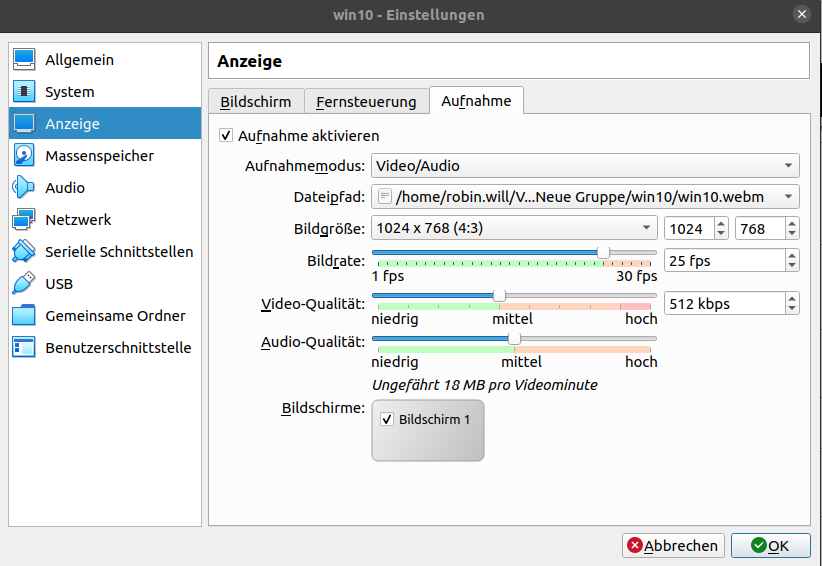The image size is (822, 566).
Task: Disable the Aufnahme aktivieren checkbox
Action: point(226,136)
